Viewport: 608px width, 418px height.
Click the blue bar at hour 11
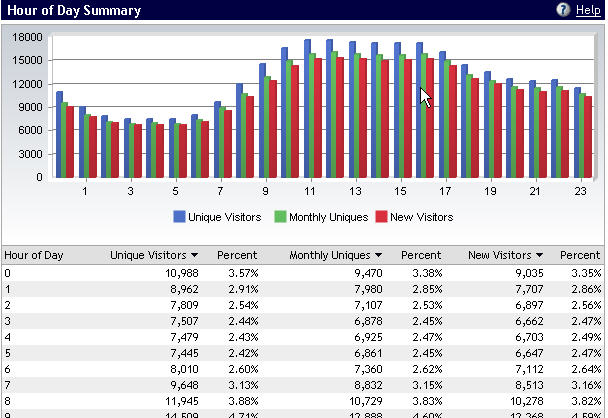308,110
